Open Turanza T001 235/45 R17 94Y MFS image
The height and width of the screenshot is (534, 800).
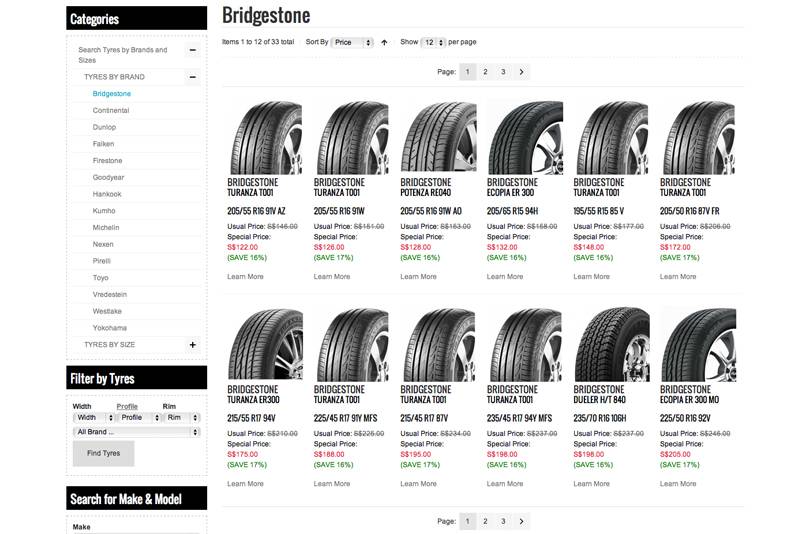pyautogui.click(x=525, y=345)
